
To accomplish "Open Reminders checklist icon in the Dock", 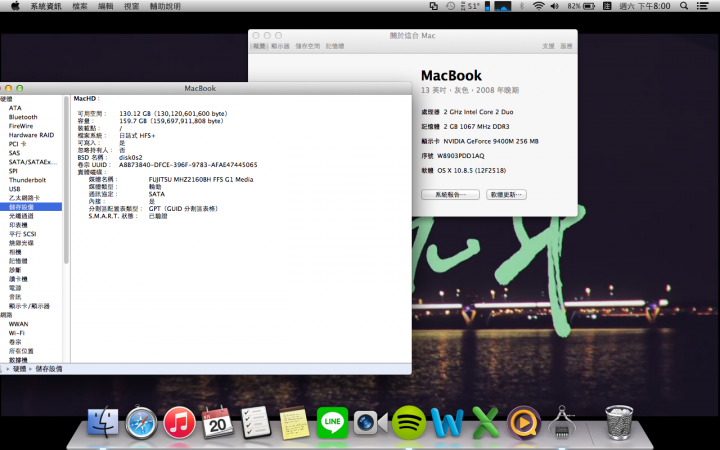I will coord(256,422).
